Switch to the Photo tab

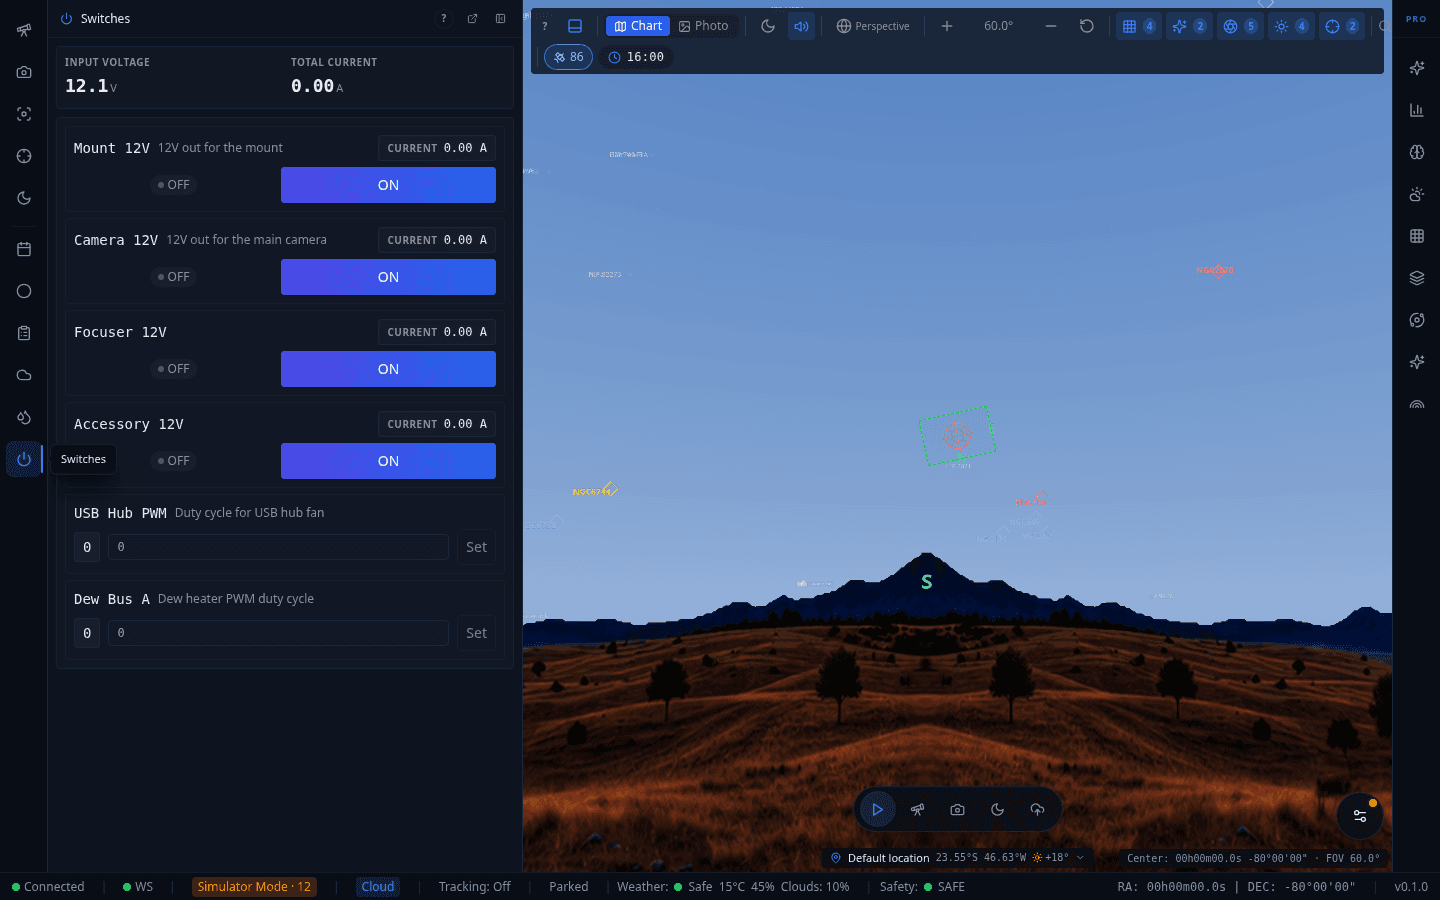[704, 26]
